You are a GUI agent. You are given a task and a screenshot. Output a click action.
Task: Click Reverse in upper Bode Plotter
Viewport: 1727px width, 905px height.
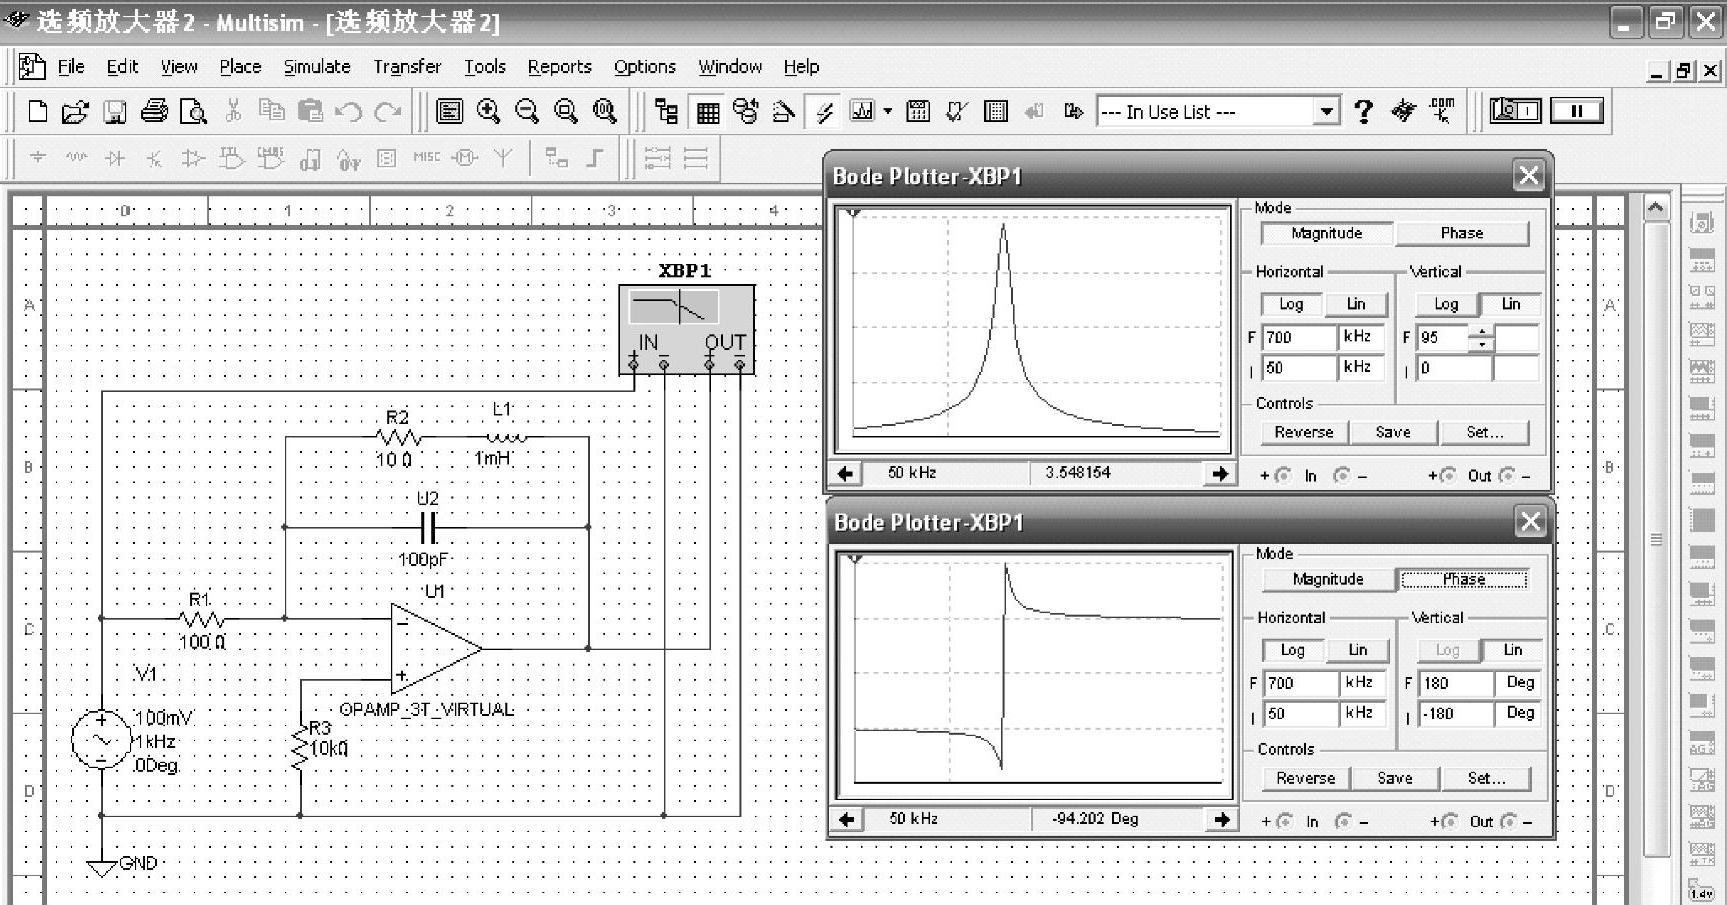pyautogui.click(x=1303, y=432)
